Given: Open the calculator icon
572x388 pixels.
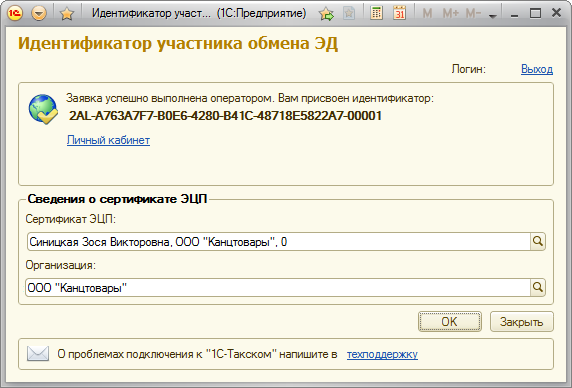Looking at the screenshot, I should point(376,13).
